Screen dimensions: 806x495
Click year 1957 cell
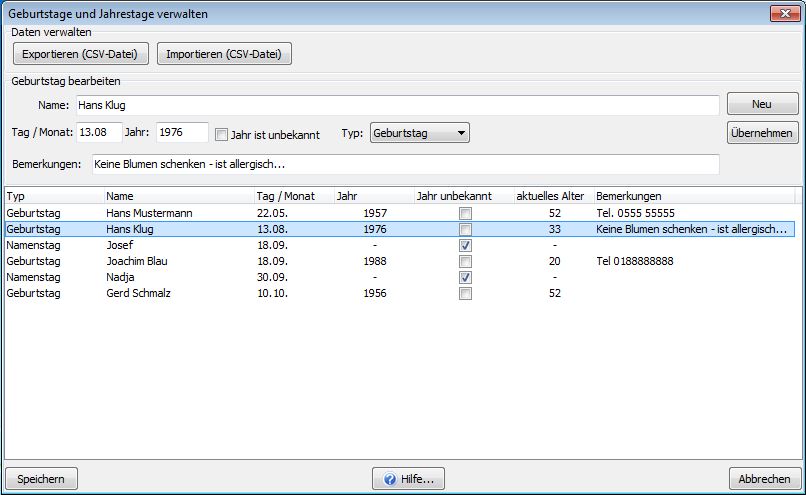pos(375,213)
